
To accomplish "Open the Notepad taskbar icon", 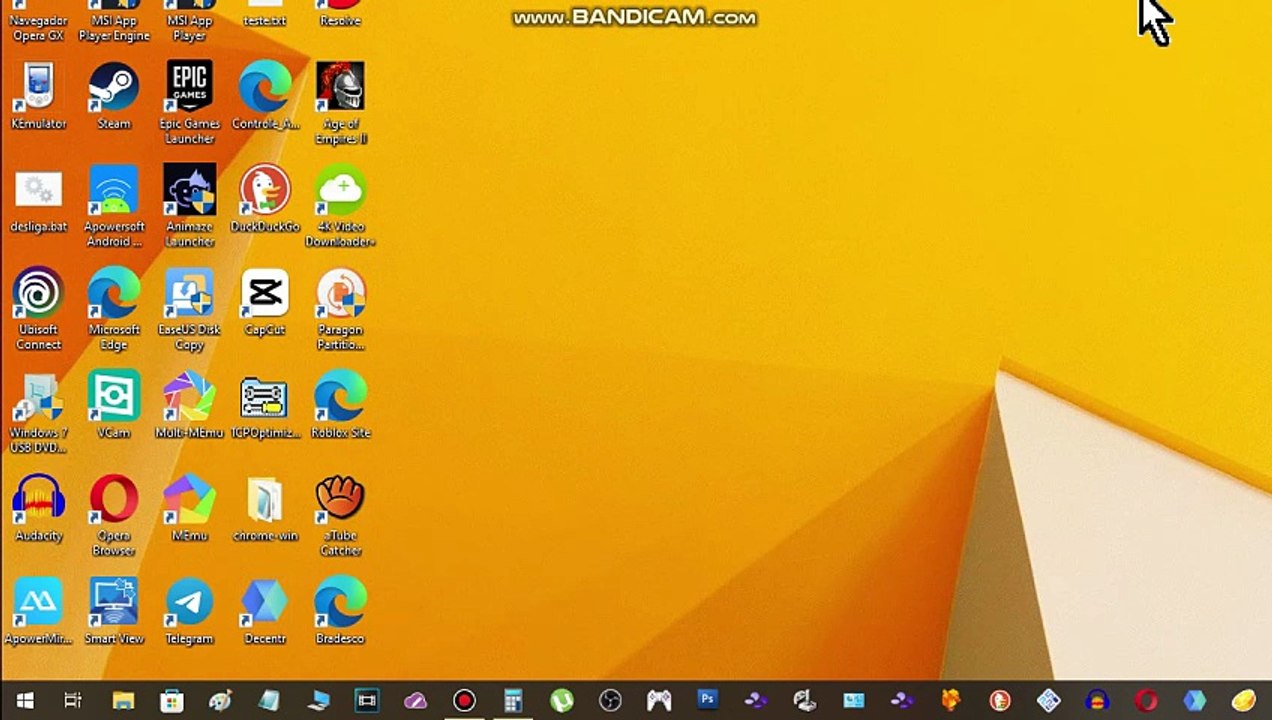I will (x=269, y=701).
